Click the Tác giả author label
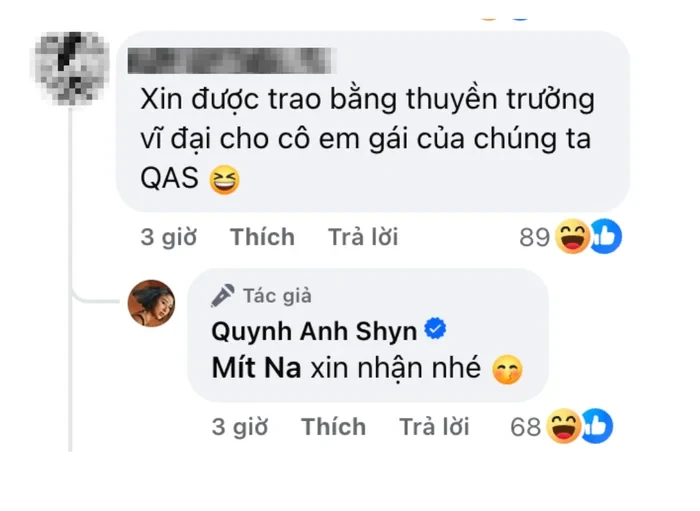This screenshot has height=511, width=700. coord(277,296)
